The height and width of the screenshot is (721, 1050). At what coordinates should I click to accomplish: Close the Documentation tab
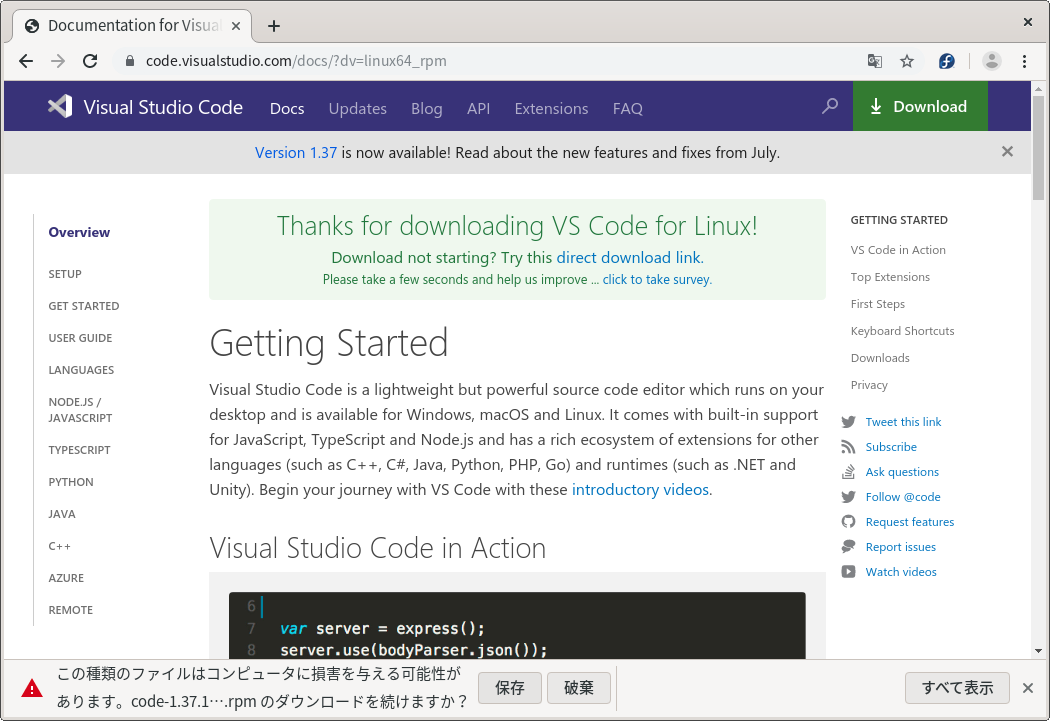click(x=236, y=26)
